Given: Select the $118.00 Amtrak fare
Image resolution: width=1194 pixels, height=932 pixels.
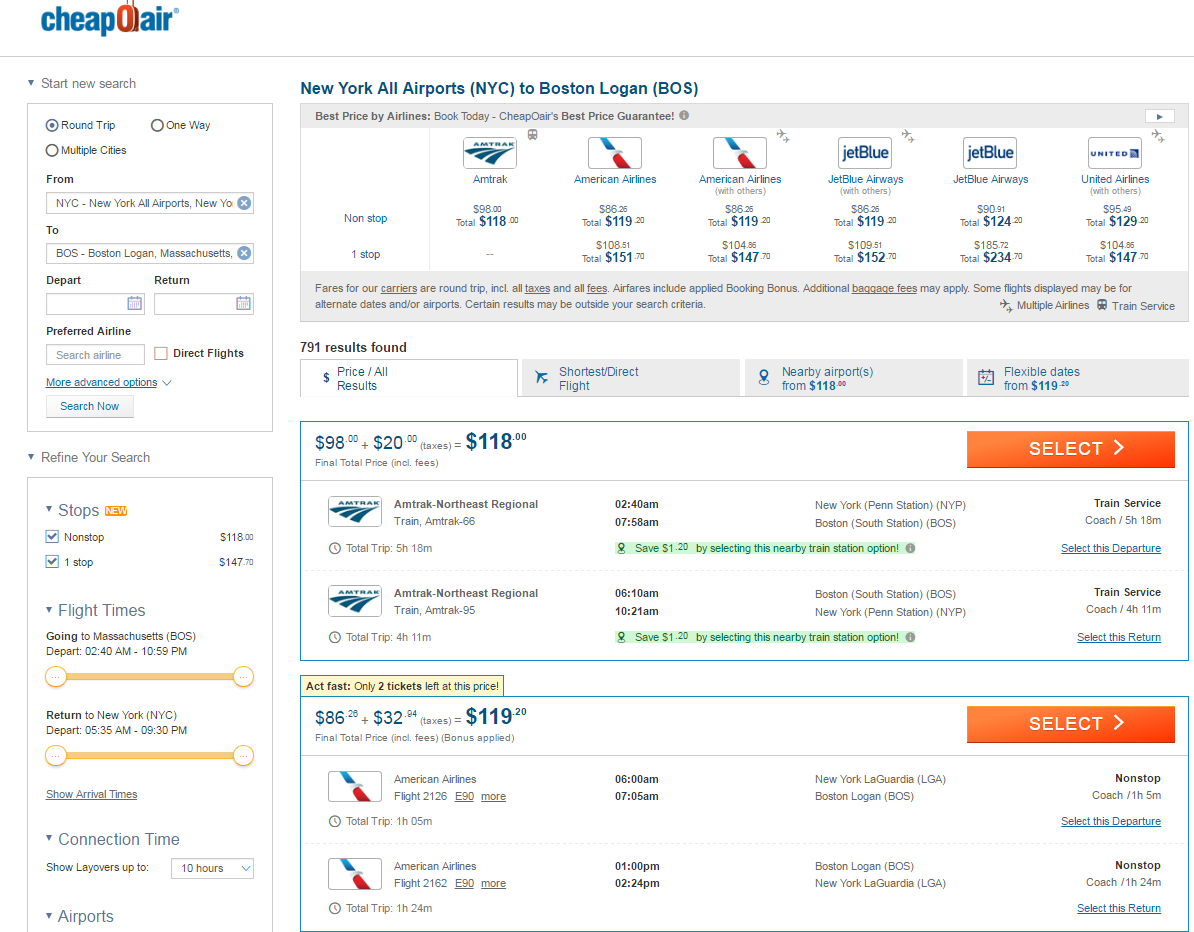Looking at the screenshot, I should pos(1070,449).
